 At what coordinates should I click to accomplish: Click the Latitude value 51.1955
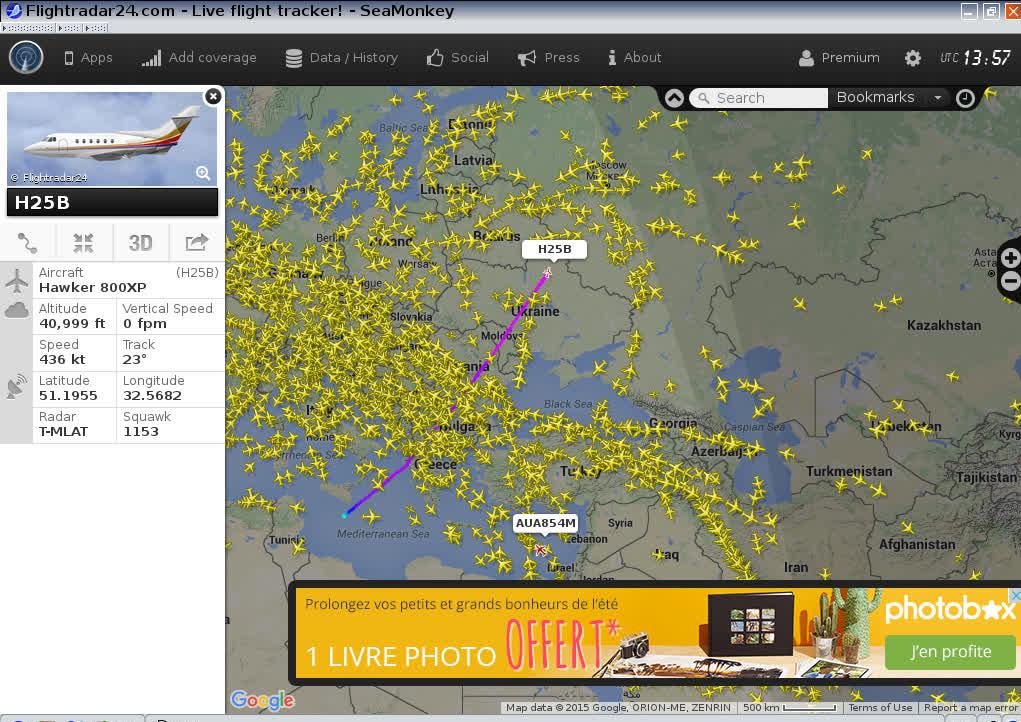[x=68, y=396]
